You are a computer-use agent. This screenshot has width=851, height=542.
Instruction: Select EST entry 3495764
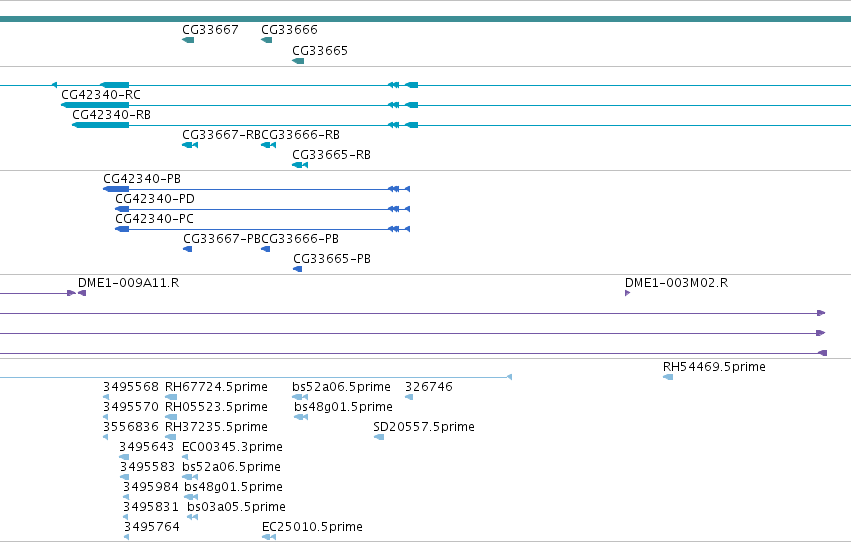pyautogui.click(x=151, y=528)
